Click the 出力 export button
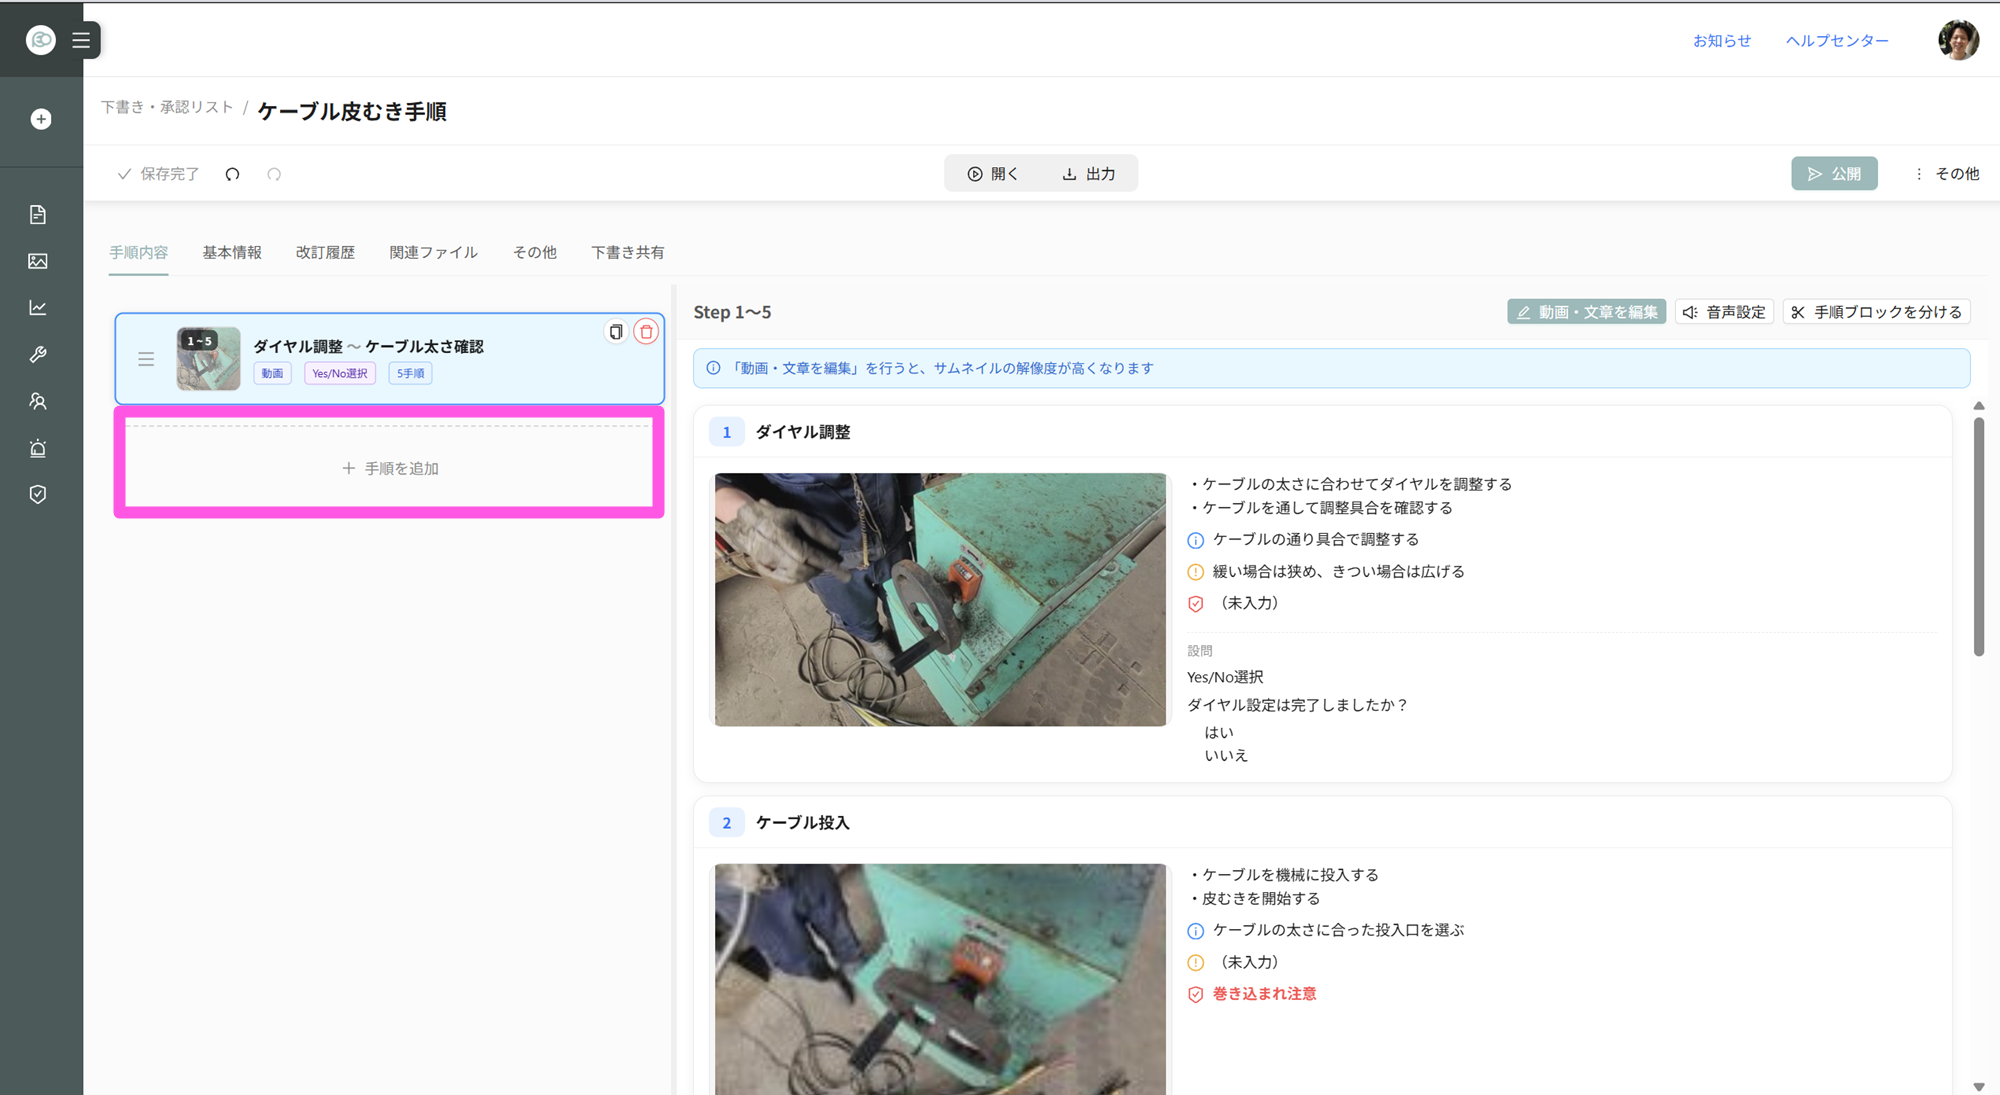This screenshot has width=2000, height=1095. click(1088, 174)
